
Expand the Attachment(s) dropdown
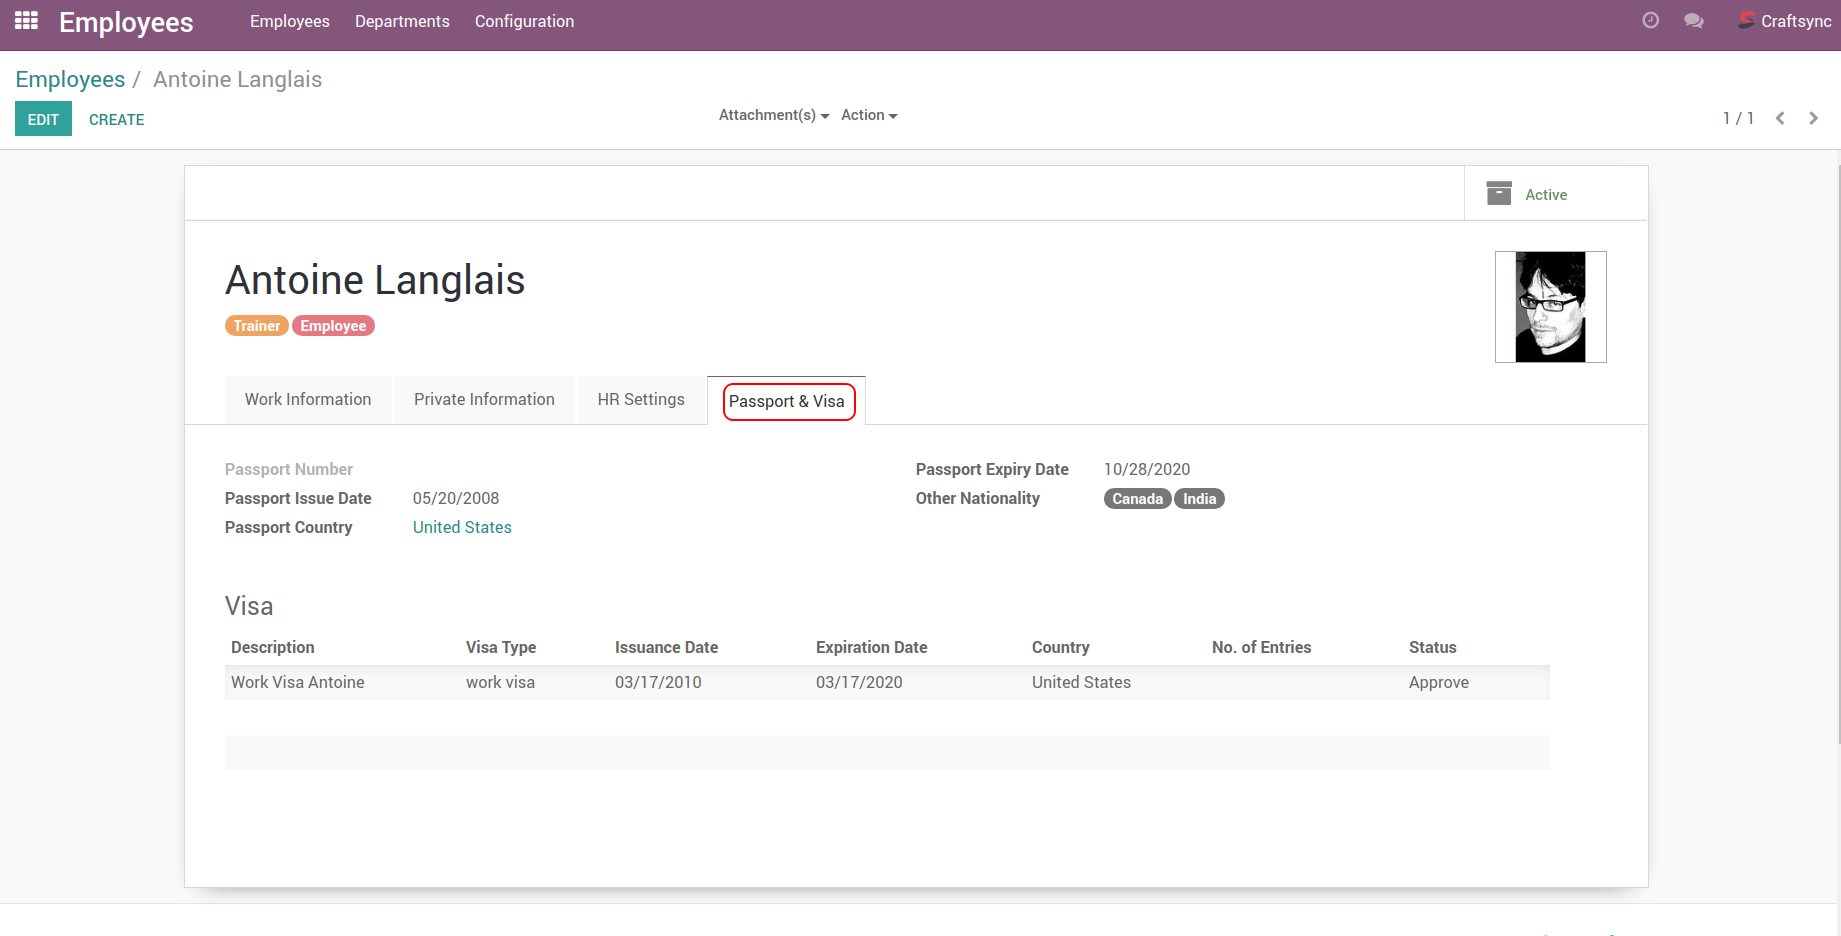pos(773,115)
